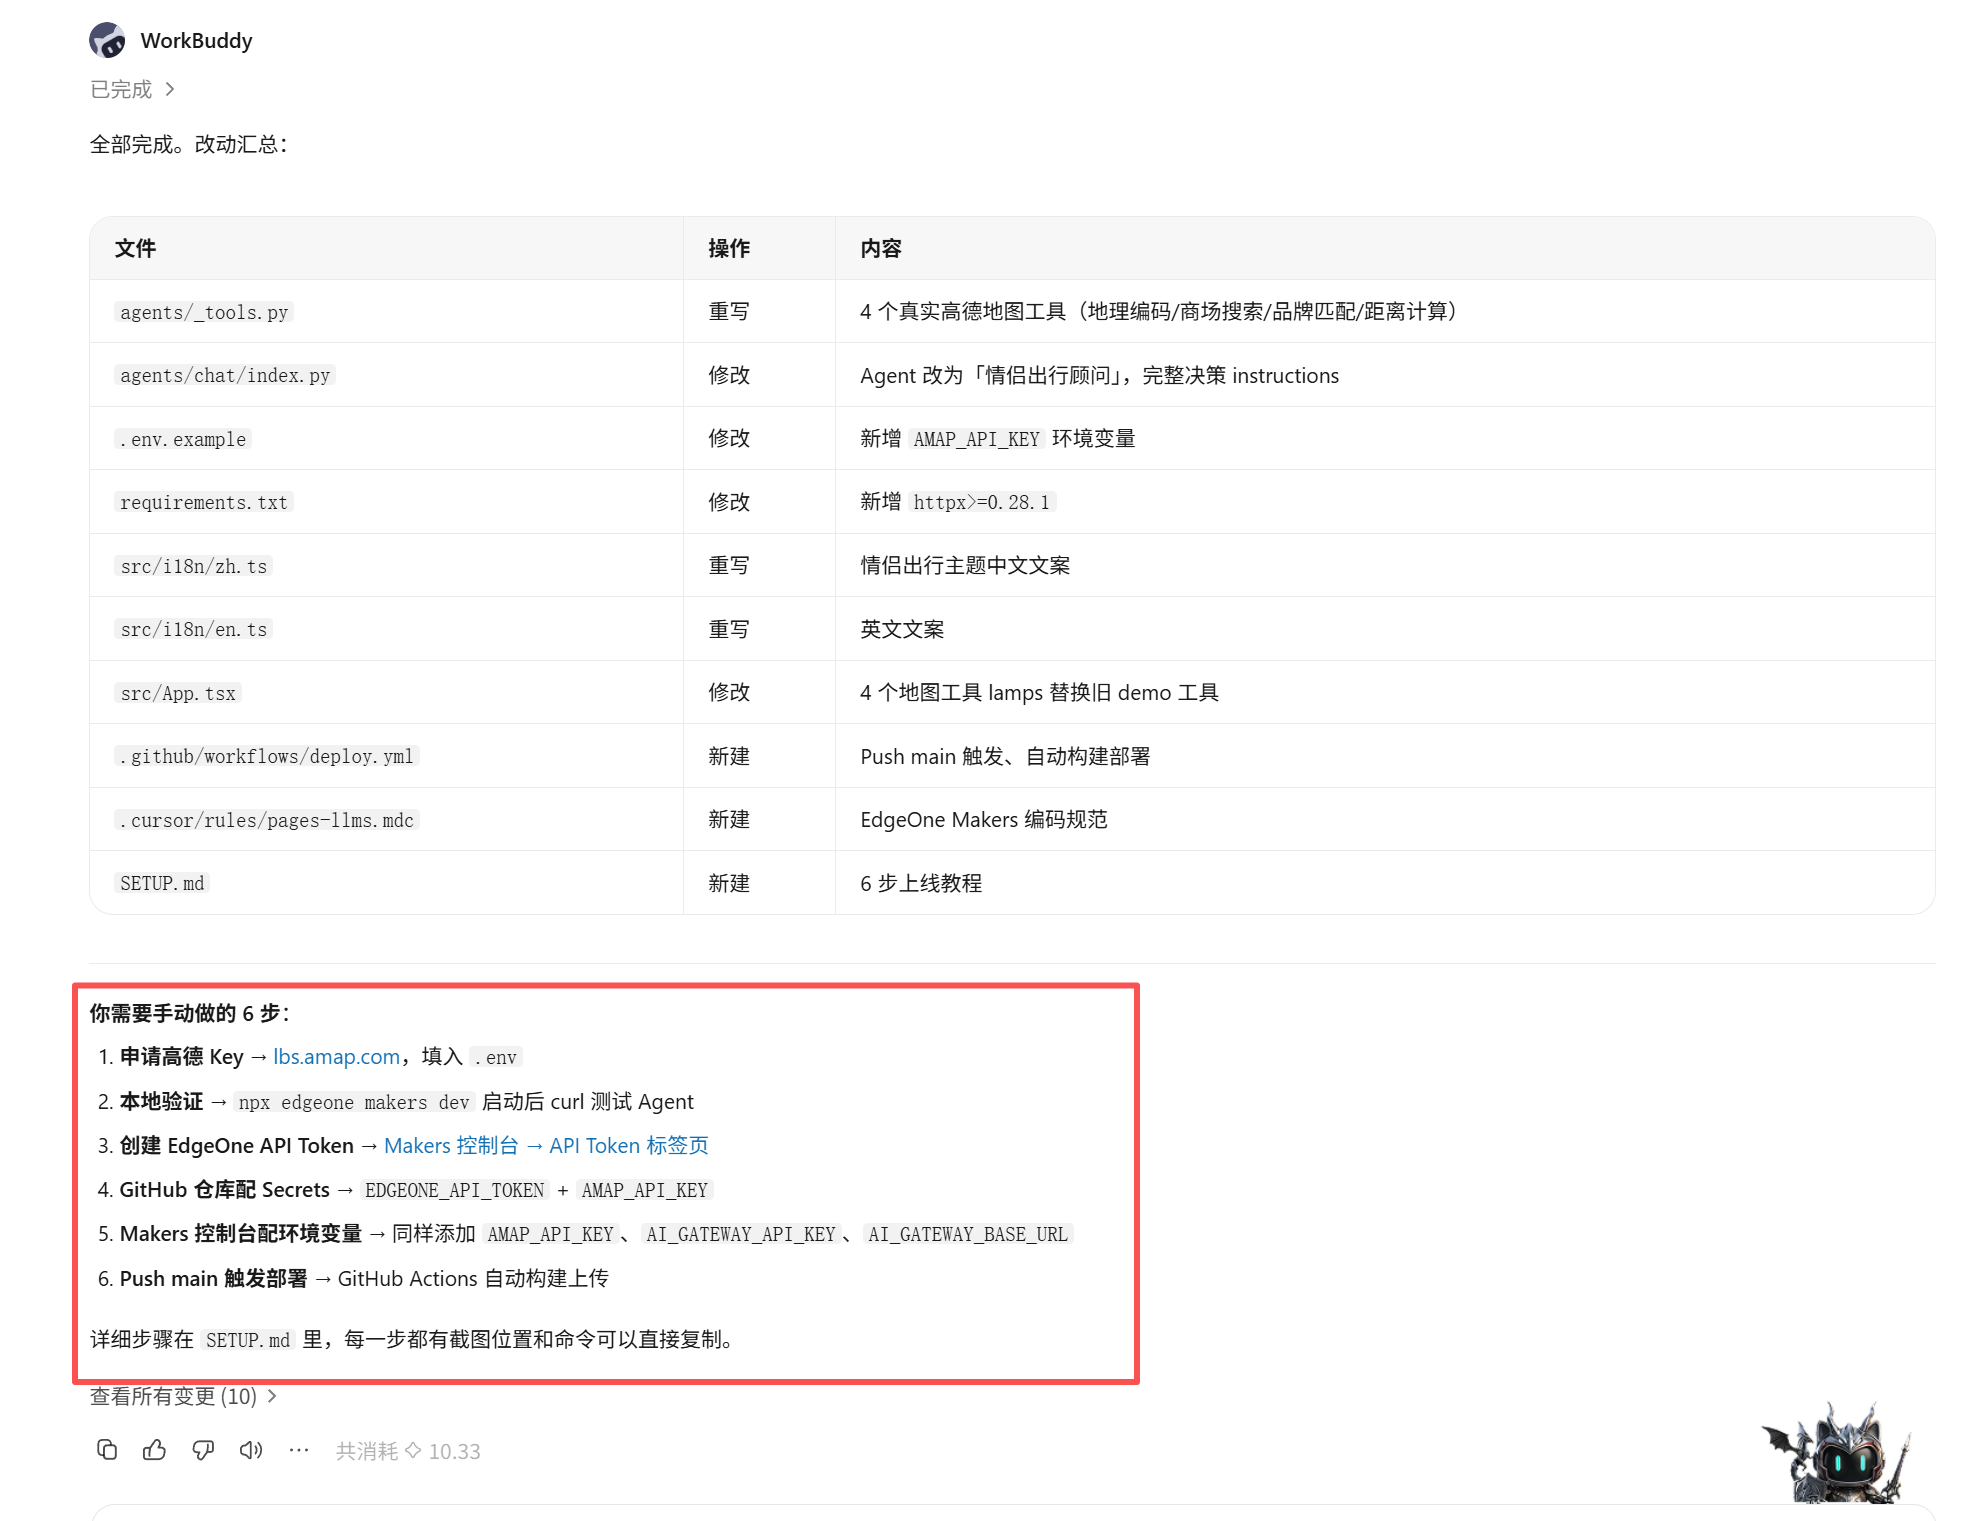Expand the 已完成 status section
The height and width of the screenshot is (1521, 1971).
pos(133,90)
